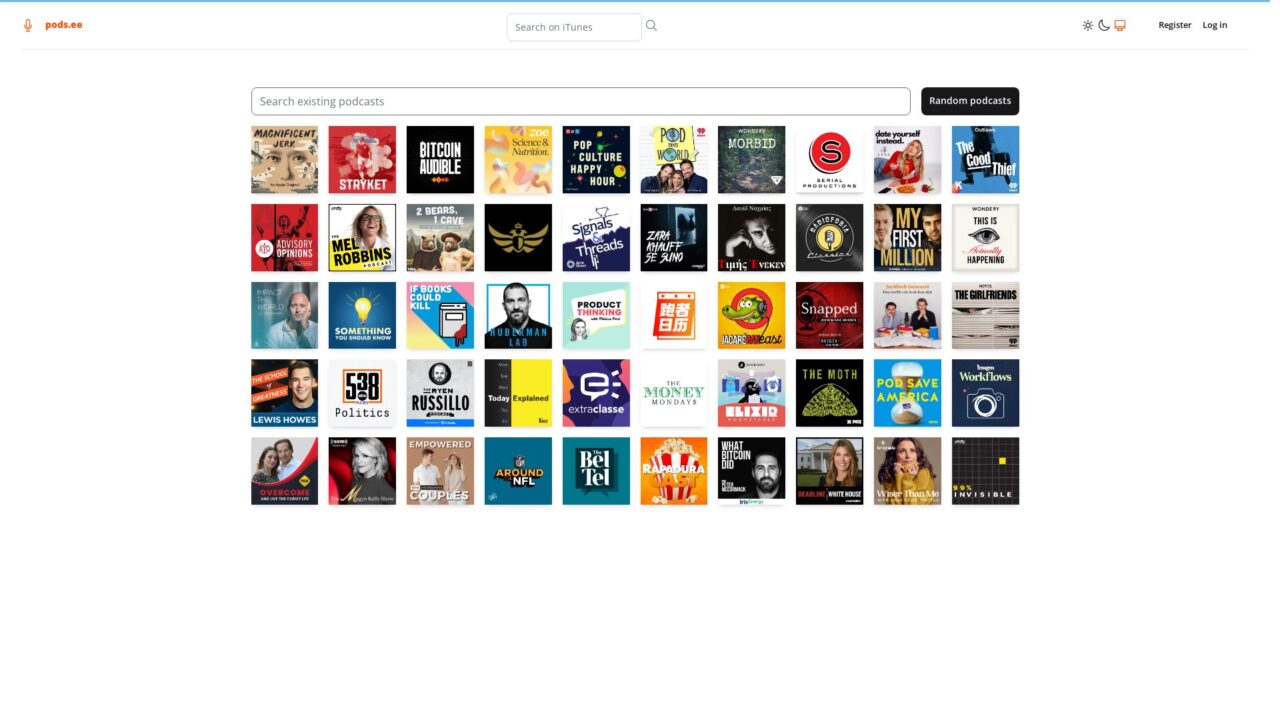Click the Search on iTunes field
Screen dimensions: 1280x720
coord(573,27)
